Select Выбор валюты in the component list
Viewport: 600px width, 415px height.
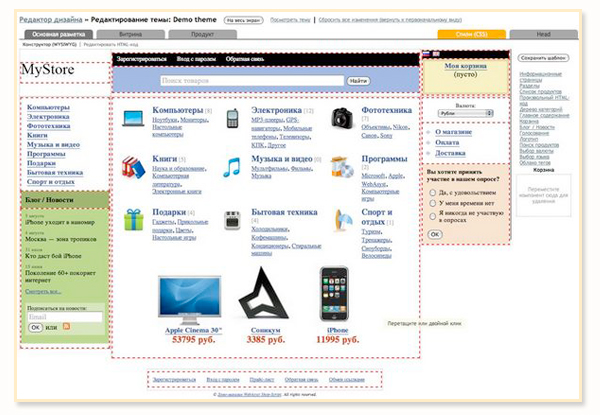pyautogui.click(x=536, y=151)
